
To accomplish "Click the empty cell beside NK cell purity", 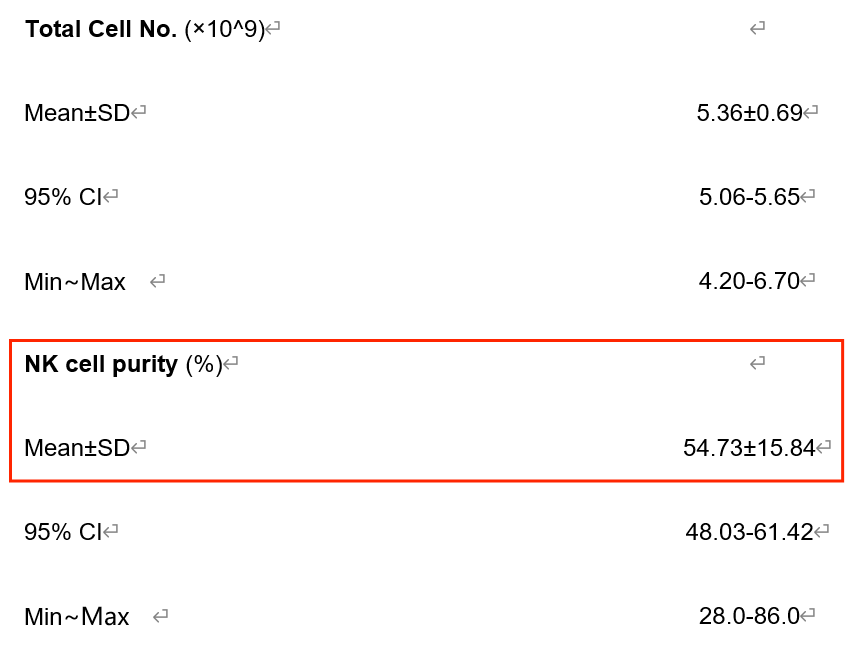I will [757, 364].
